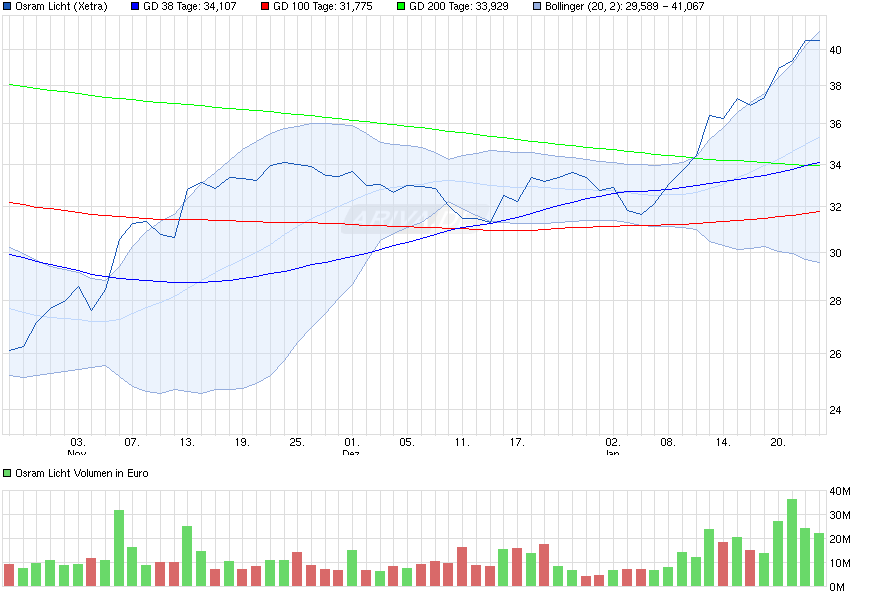Screen dimensions: 871x597
Task: Click the '07.' date label on time axis
Action: (x=132, y=443)
